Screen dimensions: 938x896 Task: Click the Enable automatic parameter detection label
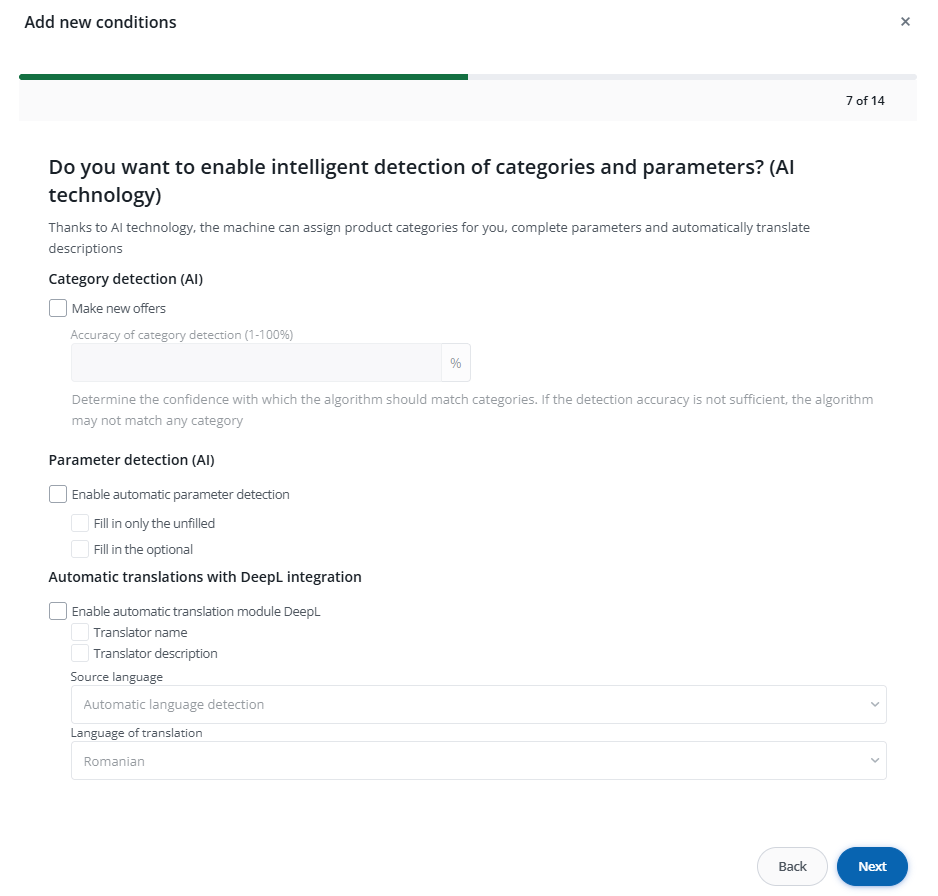click(180, 494)
